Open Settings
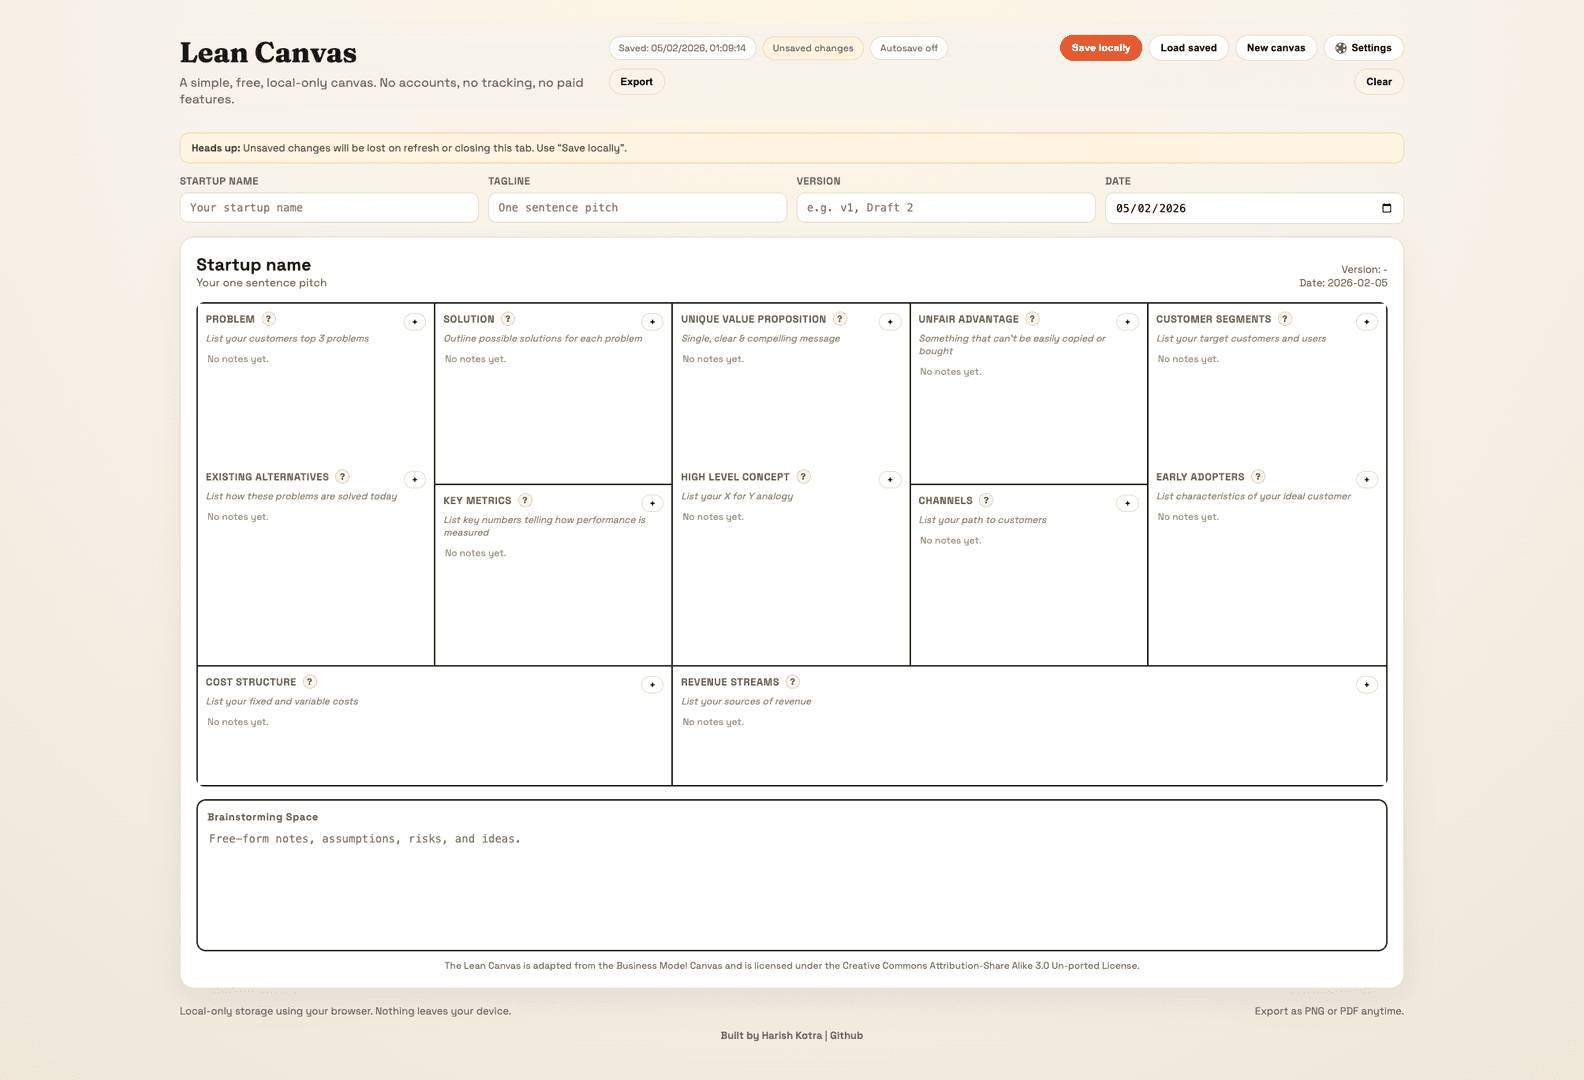This screenshot has width=1584, height=1080. point(1364,48)
